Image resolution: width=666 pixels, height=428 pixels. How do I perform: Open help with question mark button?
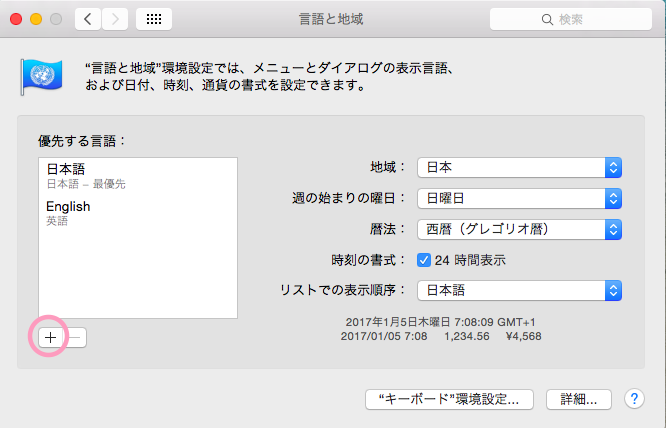pyautogui.click(x=634, y=399)
